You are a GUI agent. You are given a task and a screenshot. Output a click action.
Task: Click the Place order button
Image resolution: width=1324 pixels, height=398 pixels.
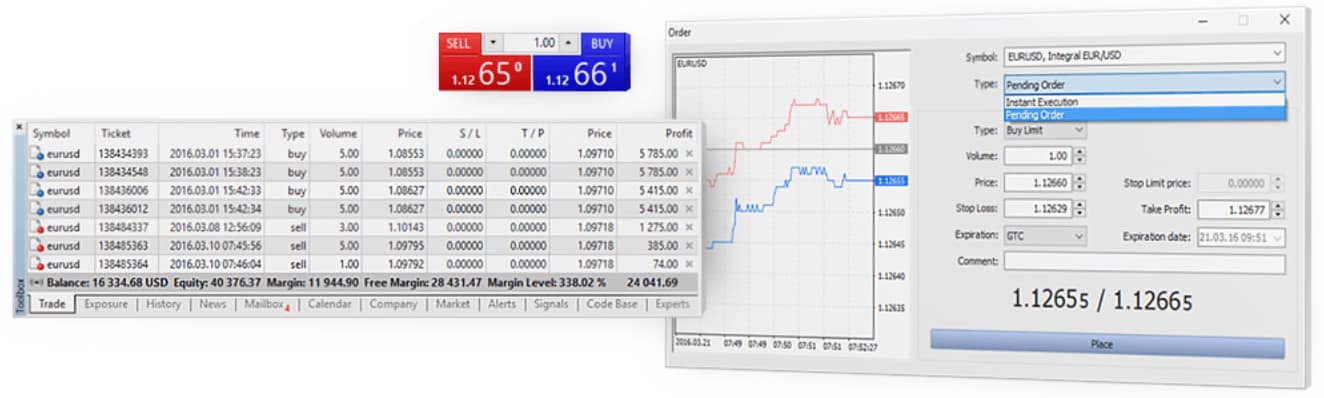[1107, 344]
